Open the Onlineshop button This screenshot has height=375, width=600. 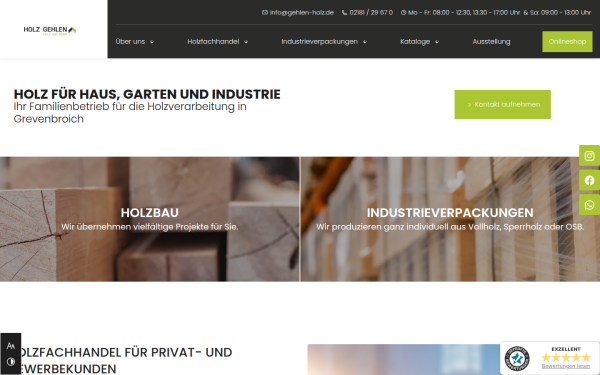(567, 41)
